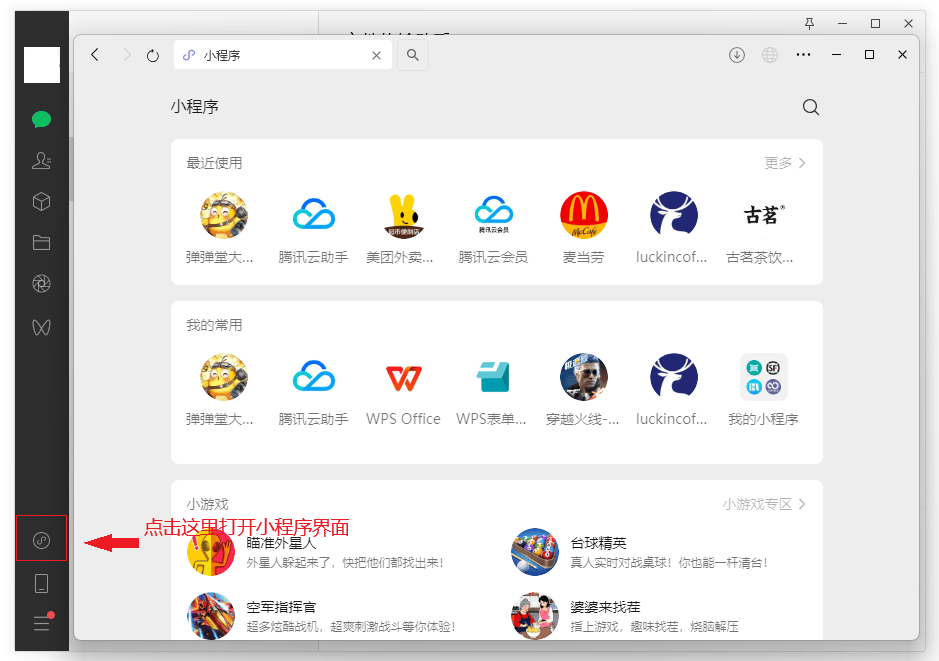Open the Files folder icon in the sidebar
This screenshot has height=661, width=939.
41,242
